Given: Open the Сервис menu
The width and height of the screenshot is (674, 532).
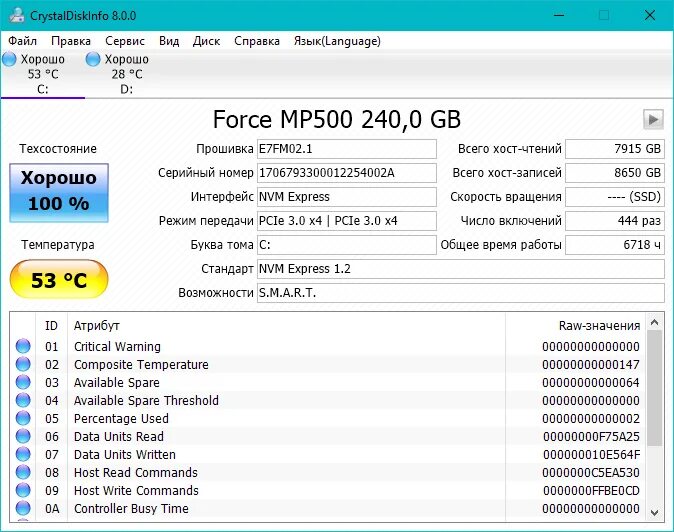Looking at the screenshot, I should 125,41.
